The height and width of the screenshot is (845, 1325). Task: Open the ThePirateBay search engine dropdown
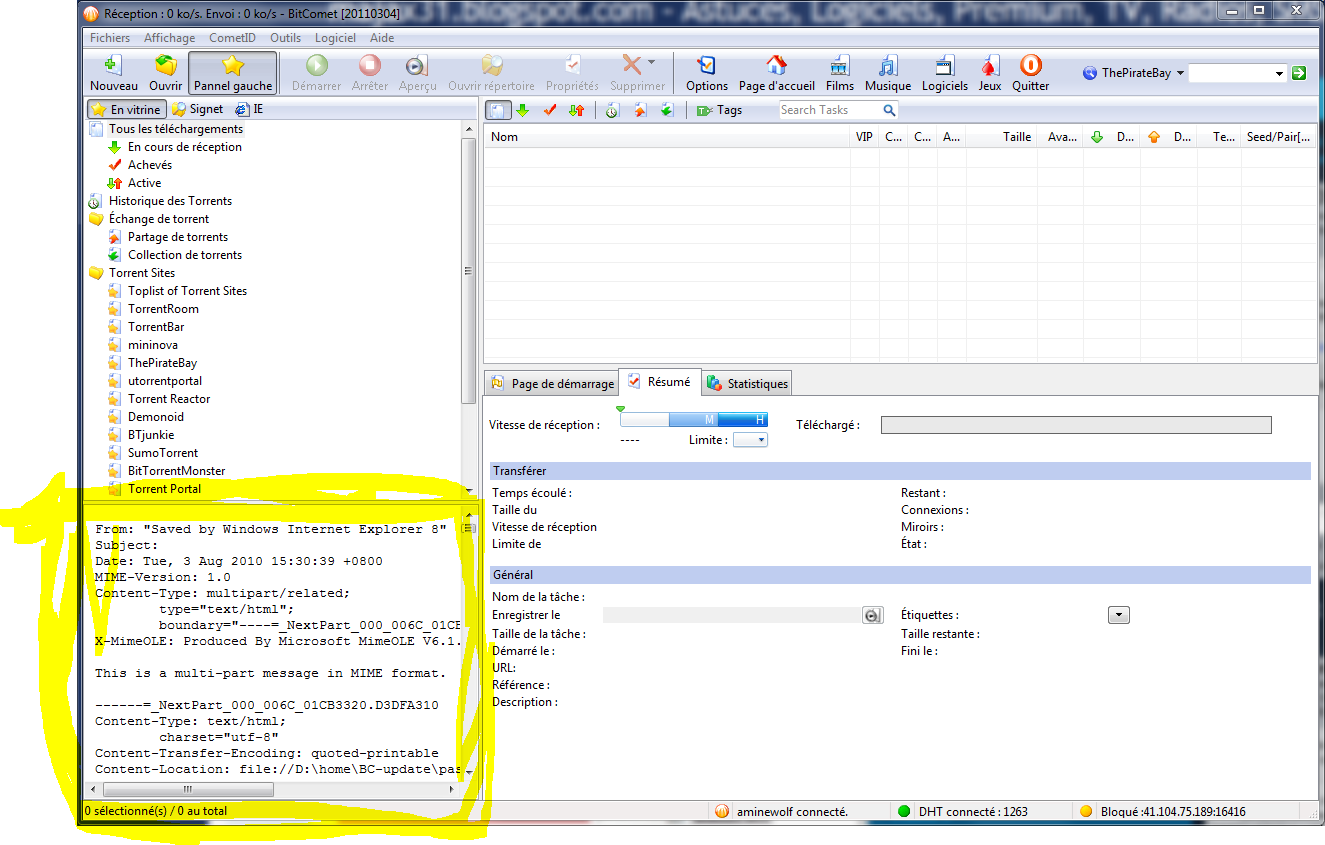click(x=1134, y=73)
